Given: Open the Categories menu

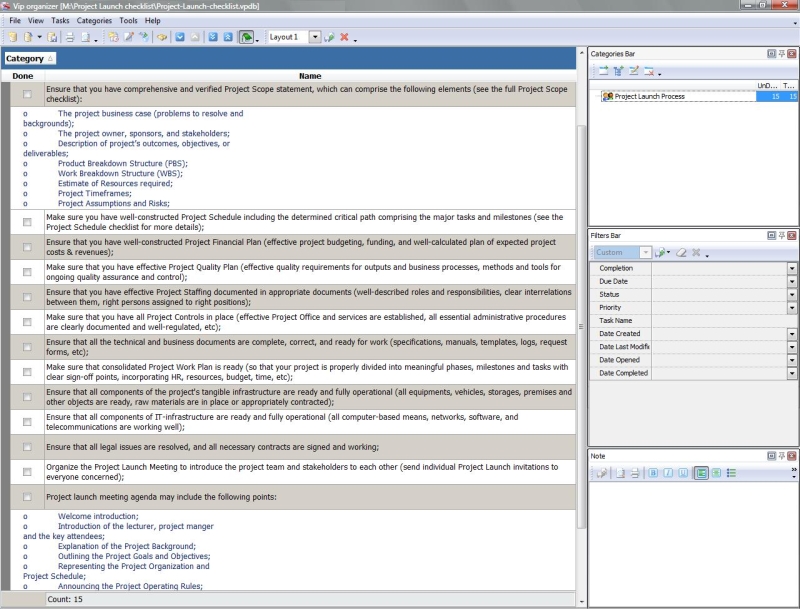Looking at the screenshot, I should (x=94, y=20).
